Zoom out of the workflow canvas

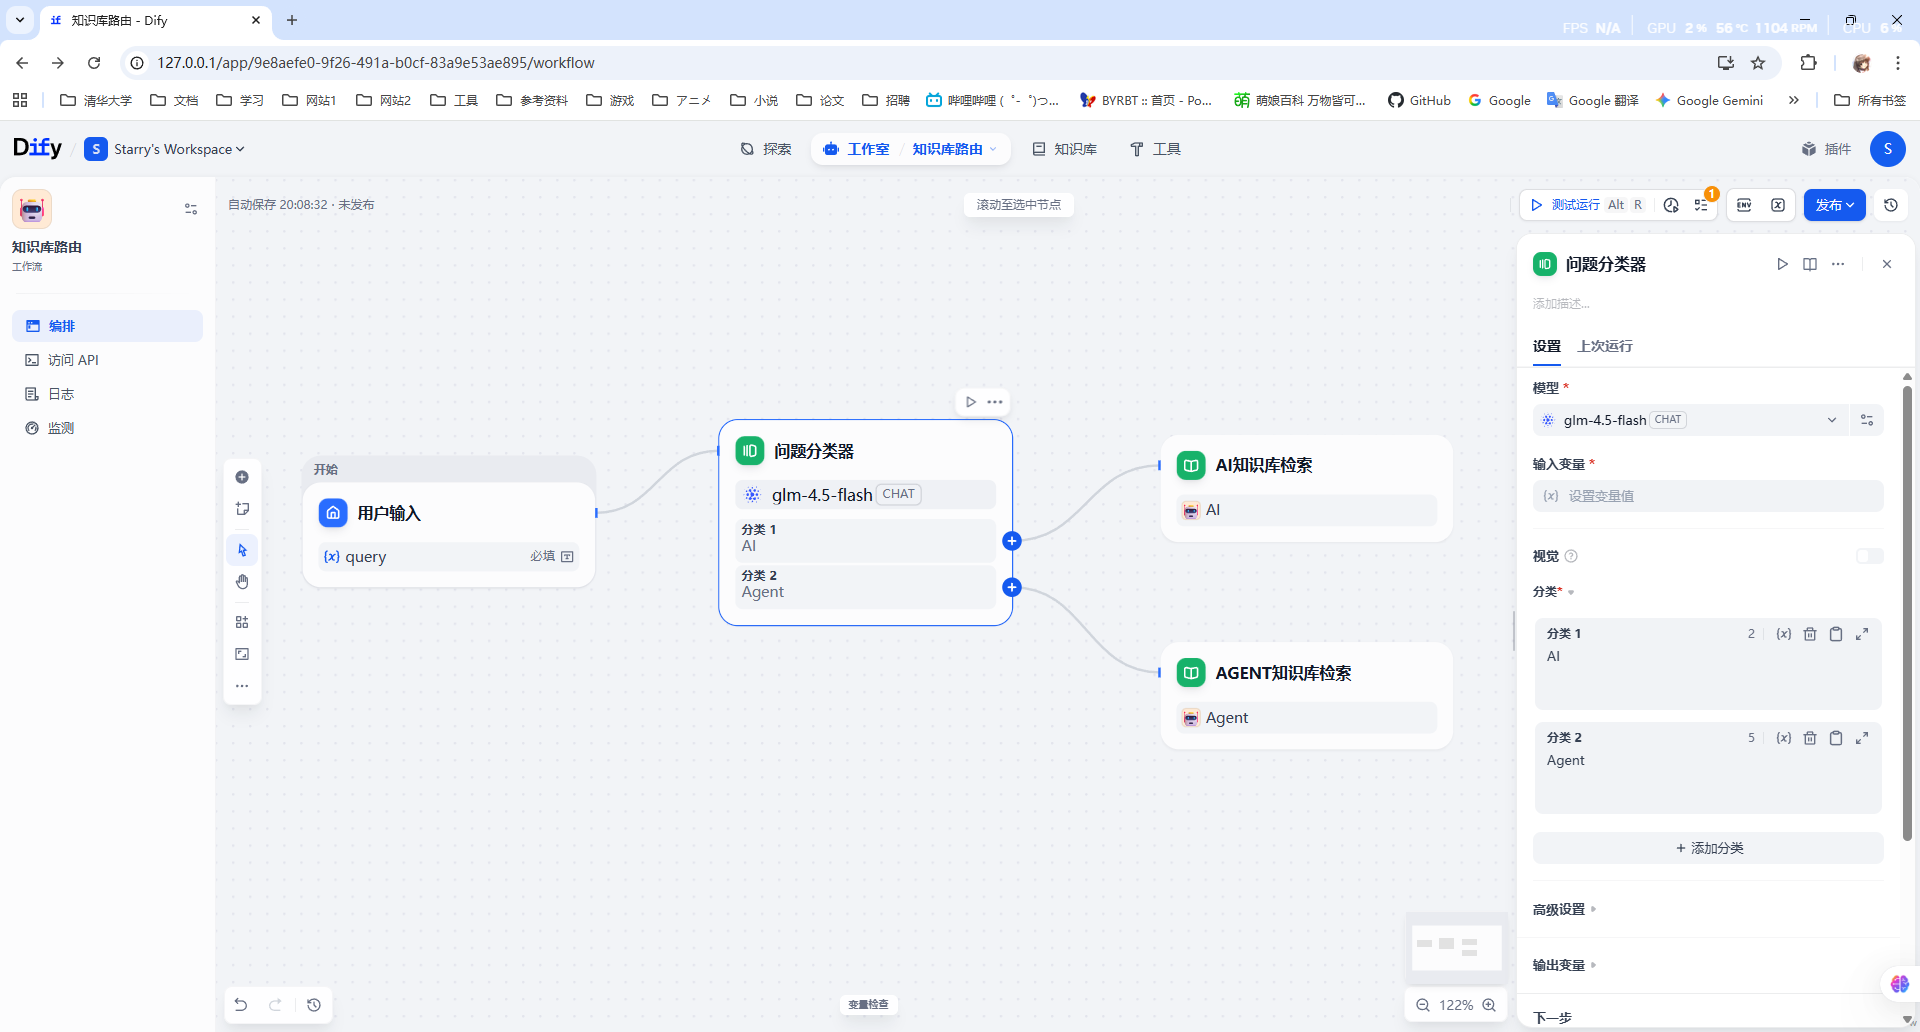1423,1005
